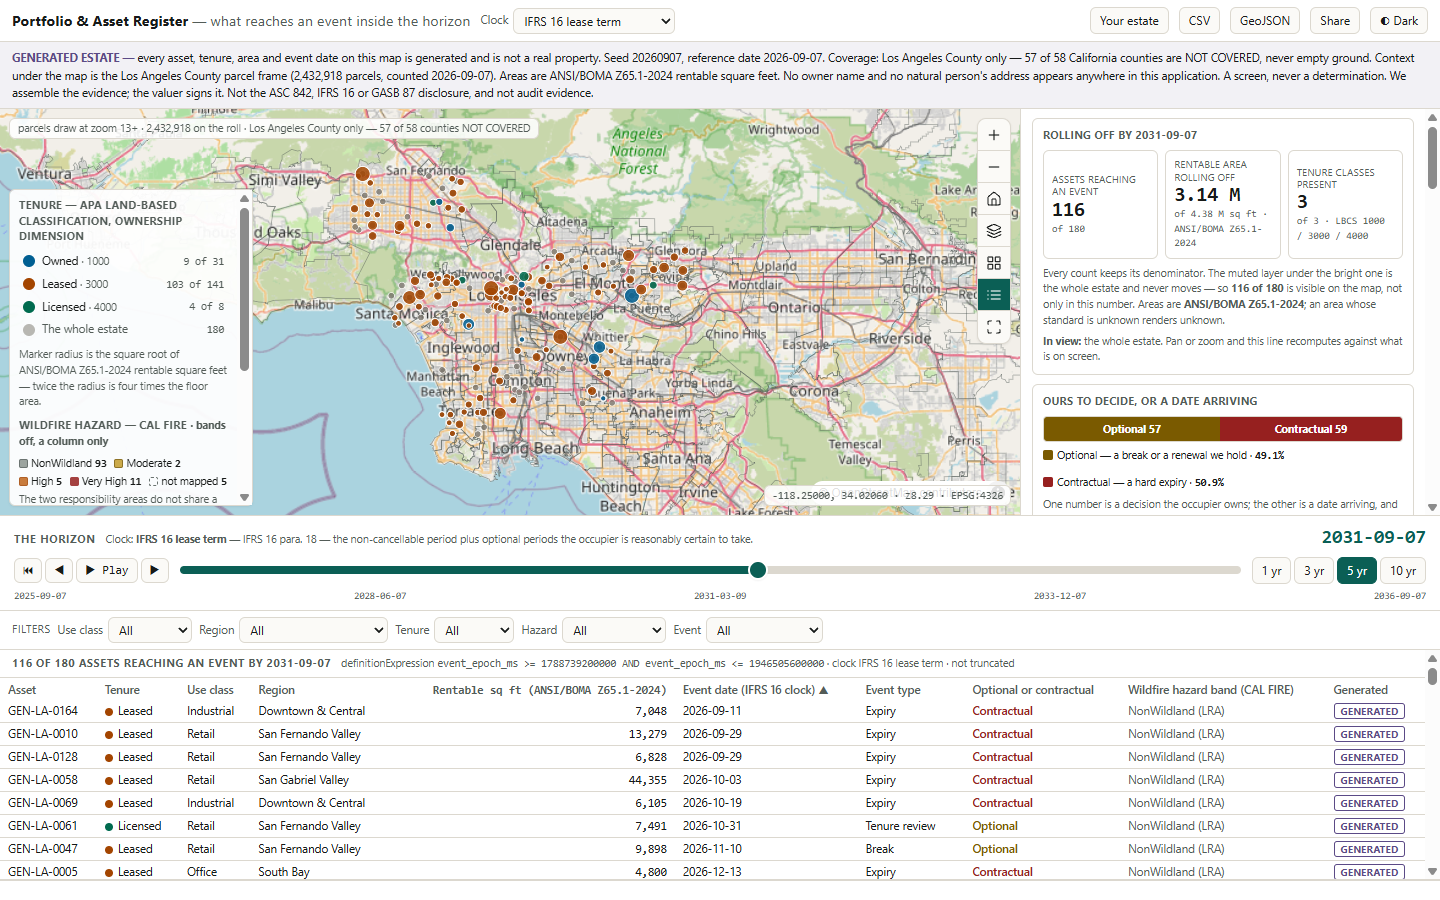Click the NonWildland 93 hazard legend swatch

[23, 463]
